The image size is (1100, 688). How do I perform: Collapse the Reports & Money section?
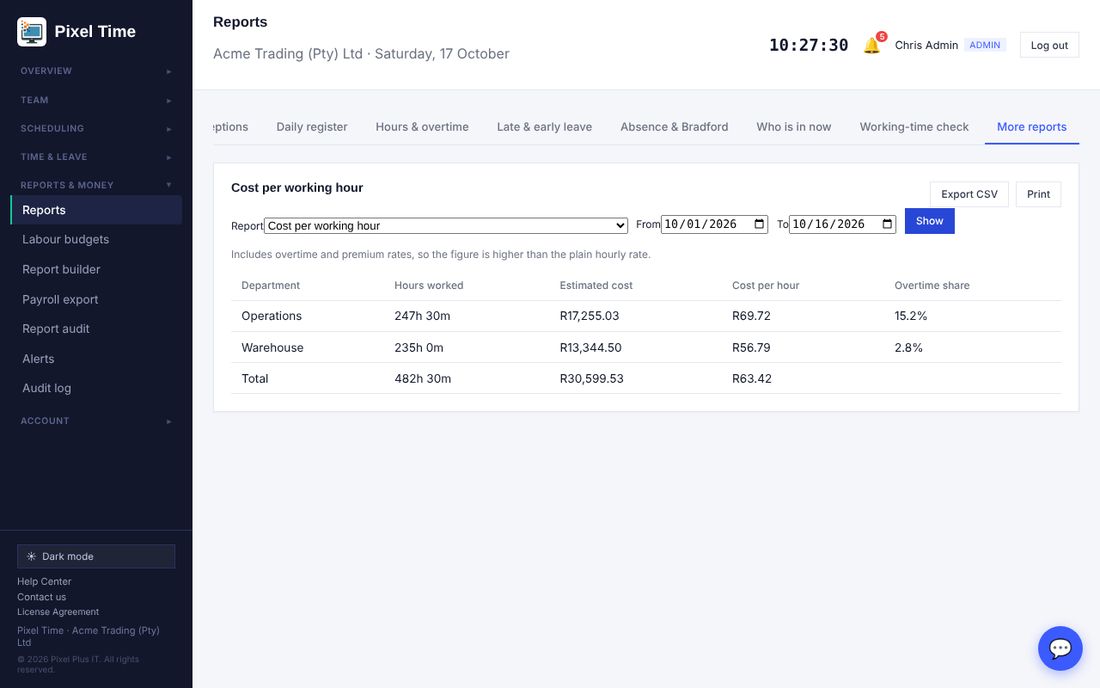pyautogui.click(x=96, y=185)
